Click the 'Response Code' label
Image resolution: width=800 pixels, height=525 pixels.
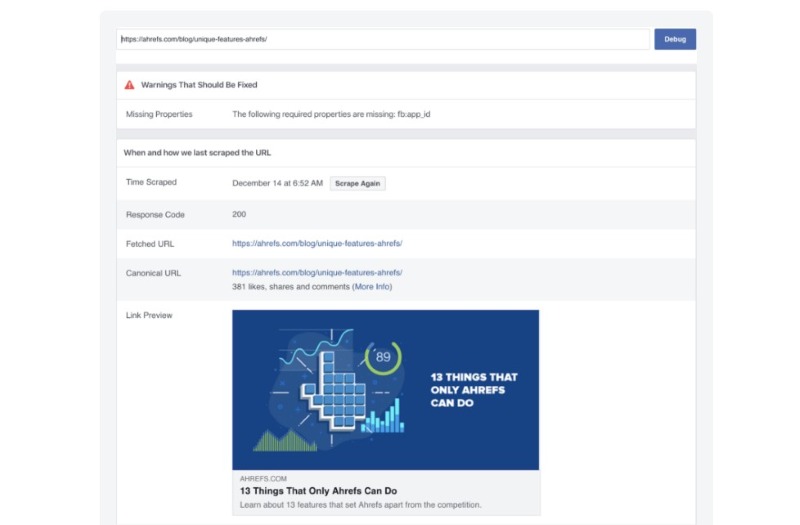155,215
